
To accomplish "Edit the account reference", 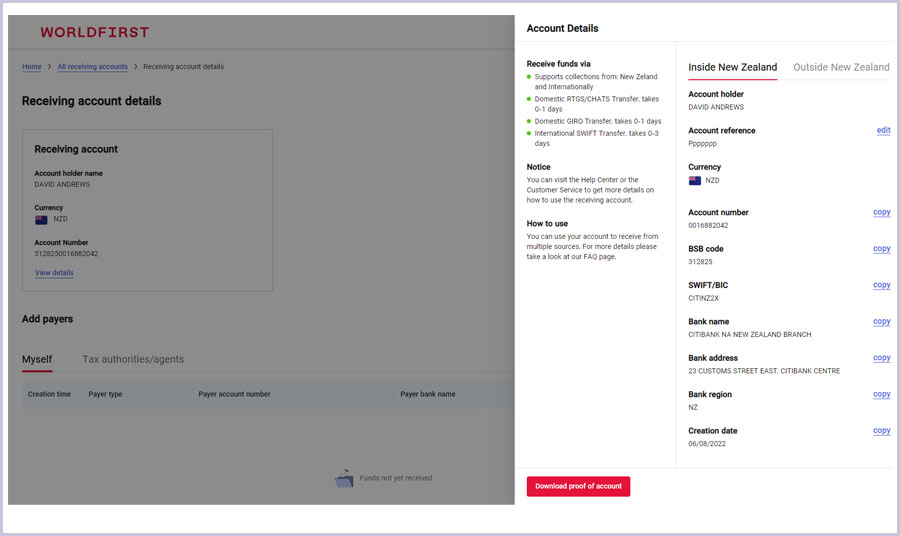I will [882, 131].
